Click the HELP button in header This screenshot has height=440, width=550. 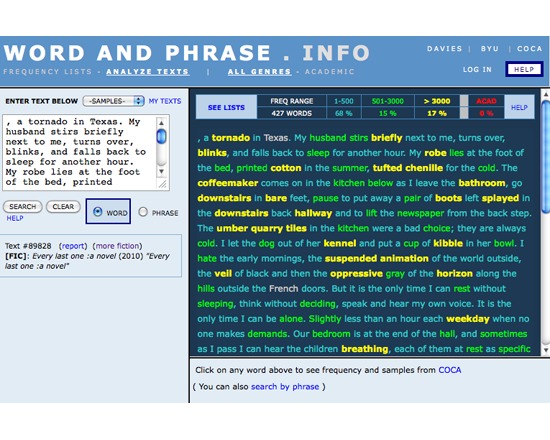524,69
